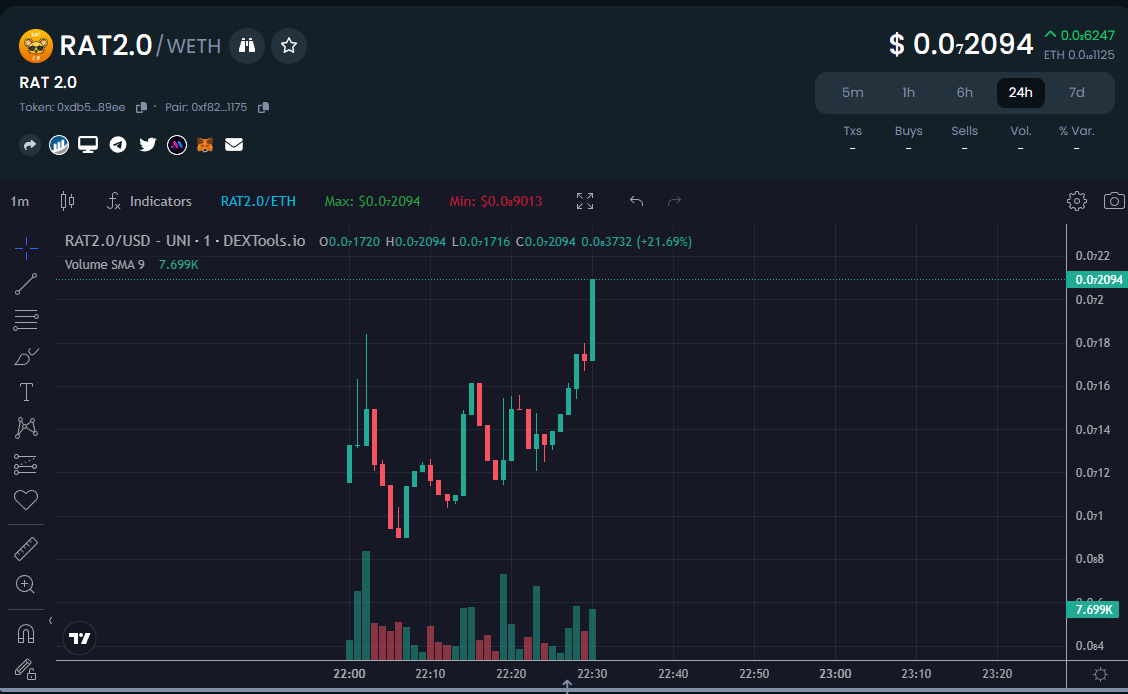Take a chart snapshot with camera icon
Screen dimensions: 1128x694
tap(1114, 201)
